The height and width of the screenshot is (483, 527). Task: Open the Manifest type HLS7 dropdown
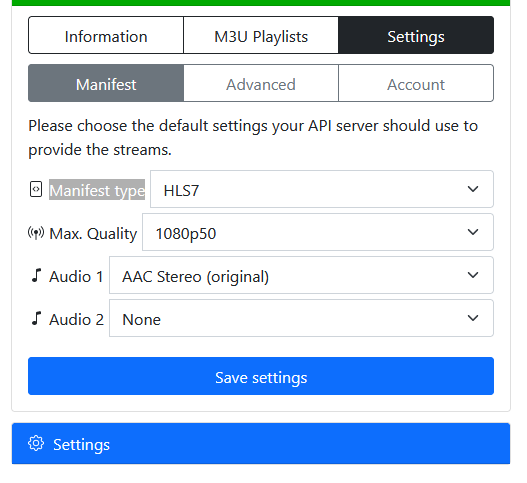tap(322, 189)
